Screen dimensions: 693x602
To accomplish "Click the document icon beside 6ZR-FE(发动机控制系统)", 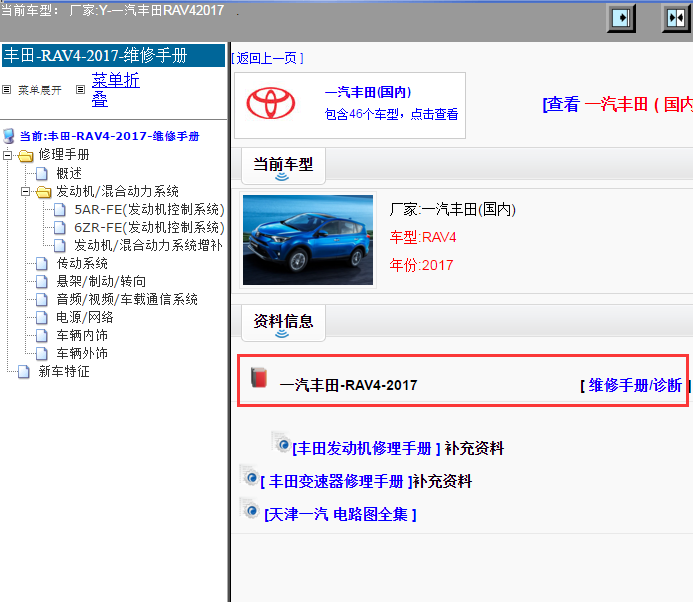I will (x=60, y=228).
